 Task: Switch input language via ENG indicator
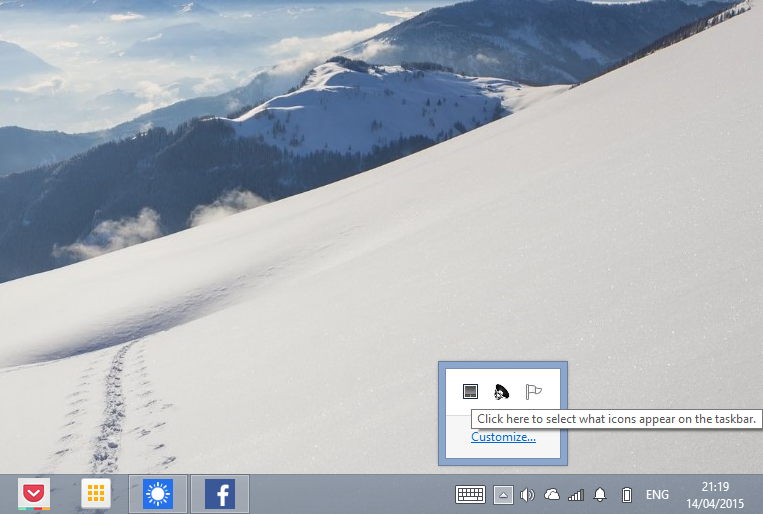point(657,495)
